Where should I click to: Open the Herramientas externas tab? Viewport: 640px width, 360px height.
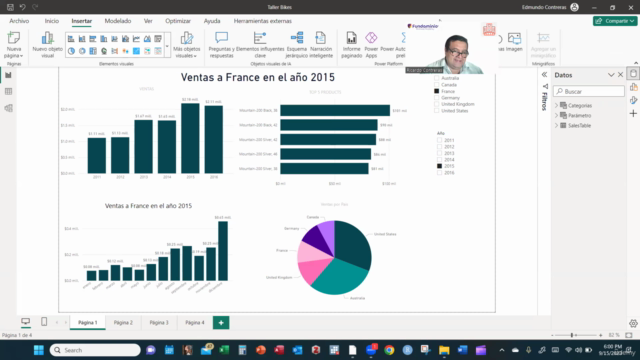(263, 21)
